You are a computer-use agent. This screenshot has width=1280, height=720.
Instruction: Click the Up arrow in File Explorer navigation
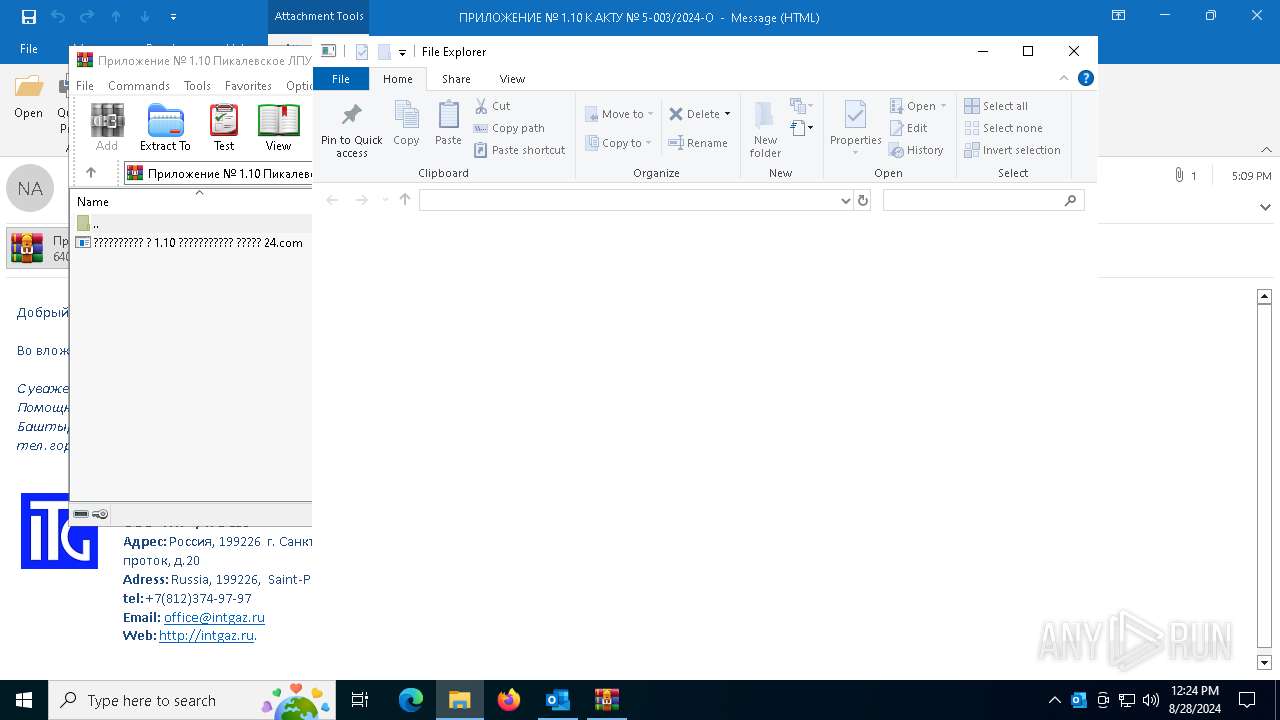405,200
